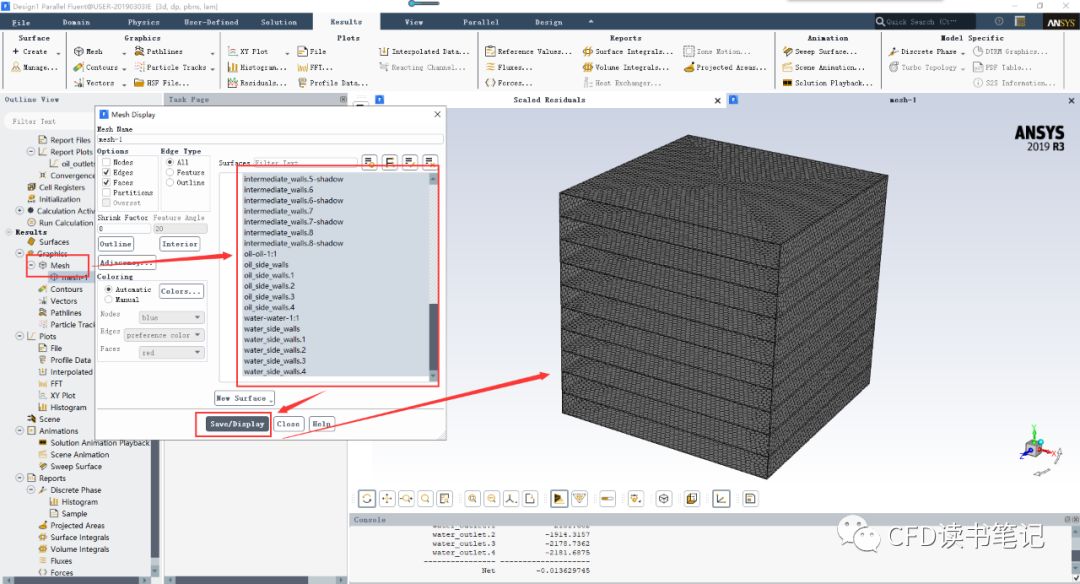
Task: Switch to the View ribbon tab
Action: click(414, 22)
